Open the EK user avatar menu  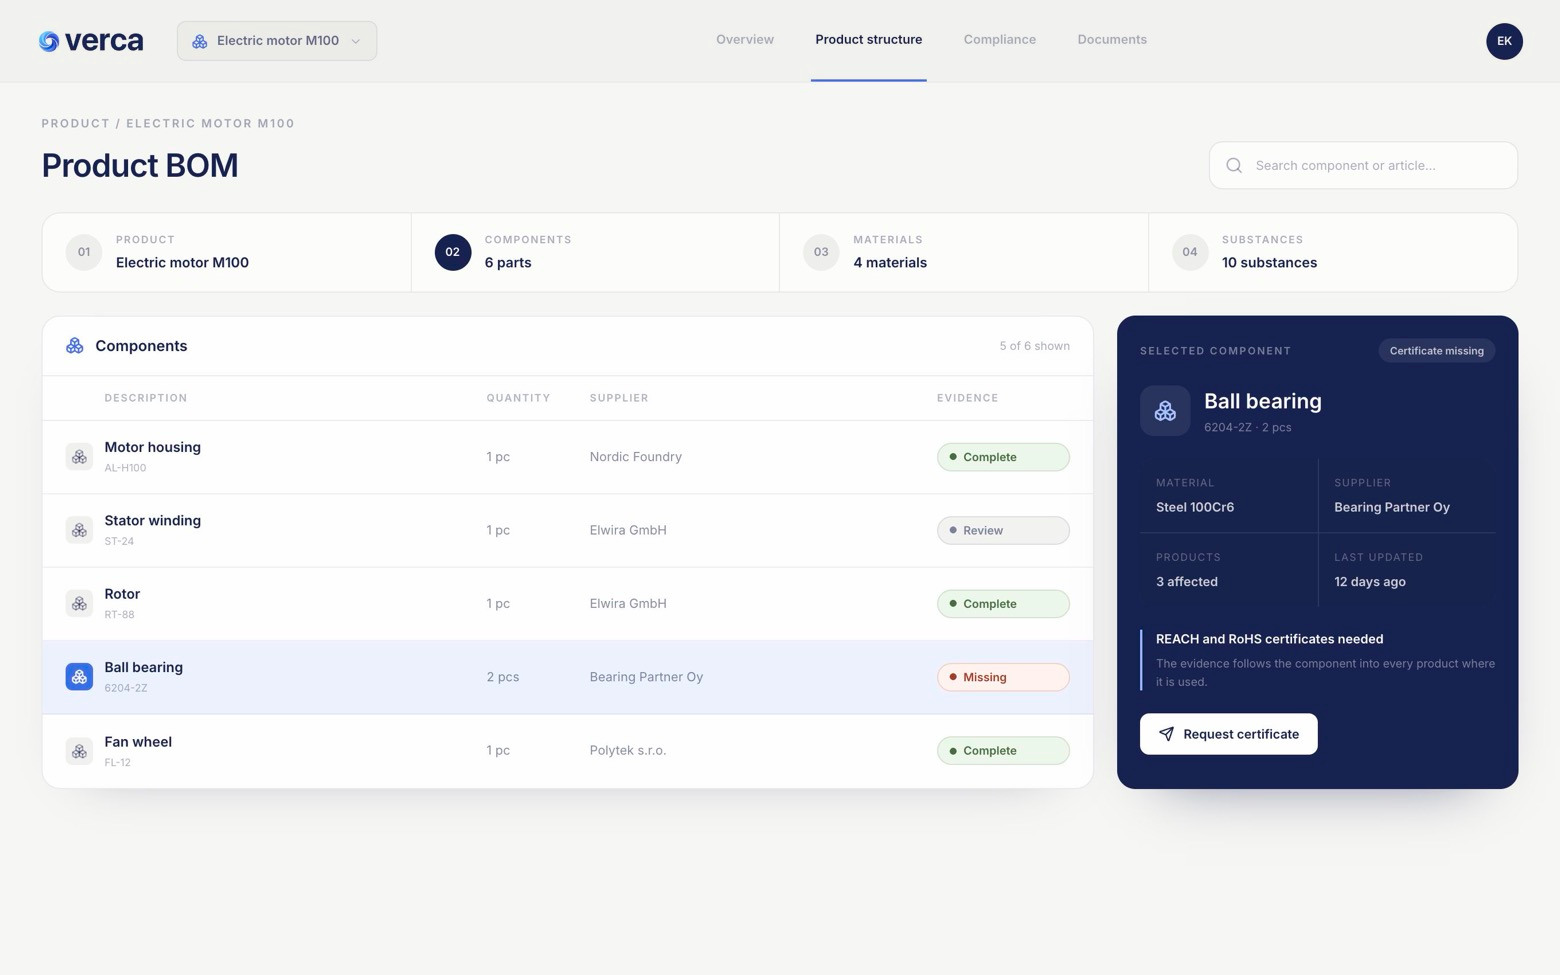click(x=1504, y=41)
